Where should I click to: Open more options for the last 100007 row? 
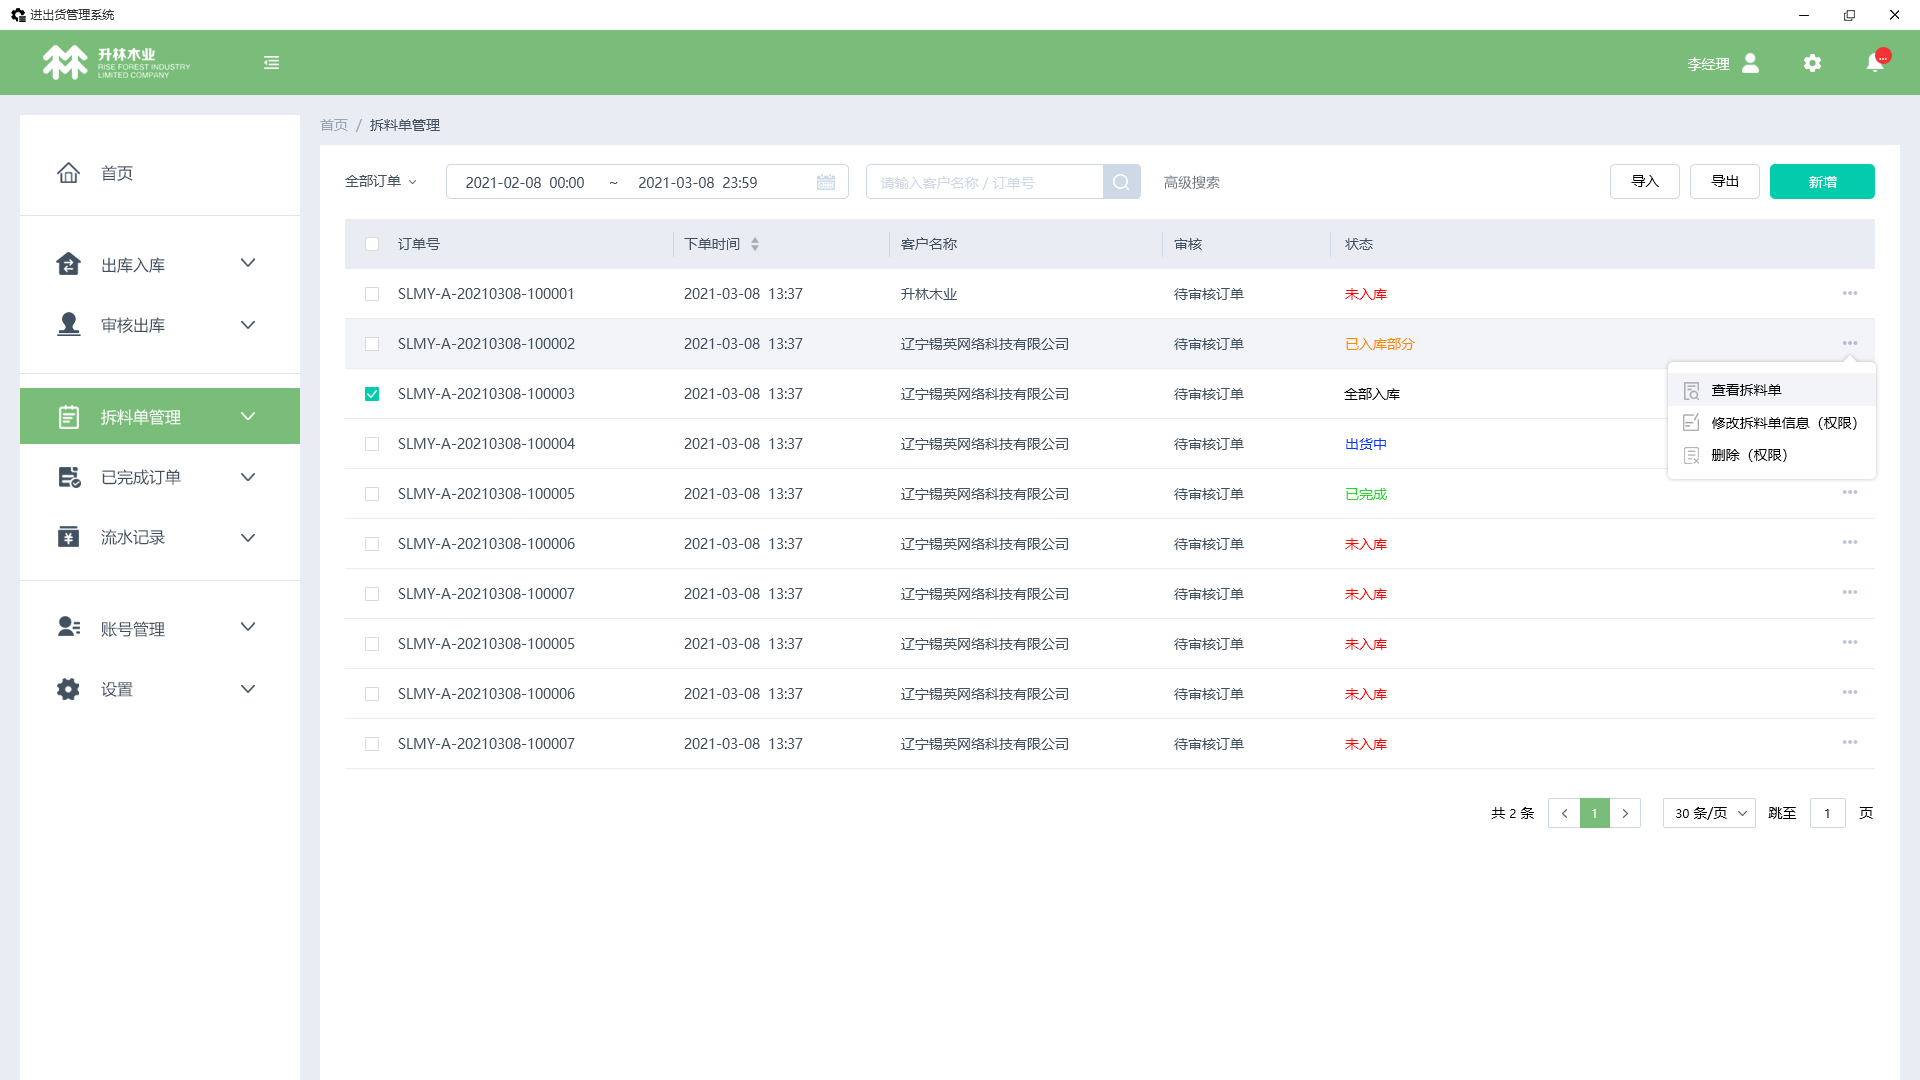click(1850, 742)
